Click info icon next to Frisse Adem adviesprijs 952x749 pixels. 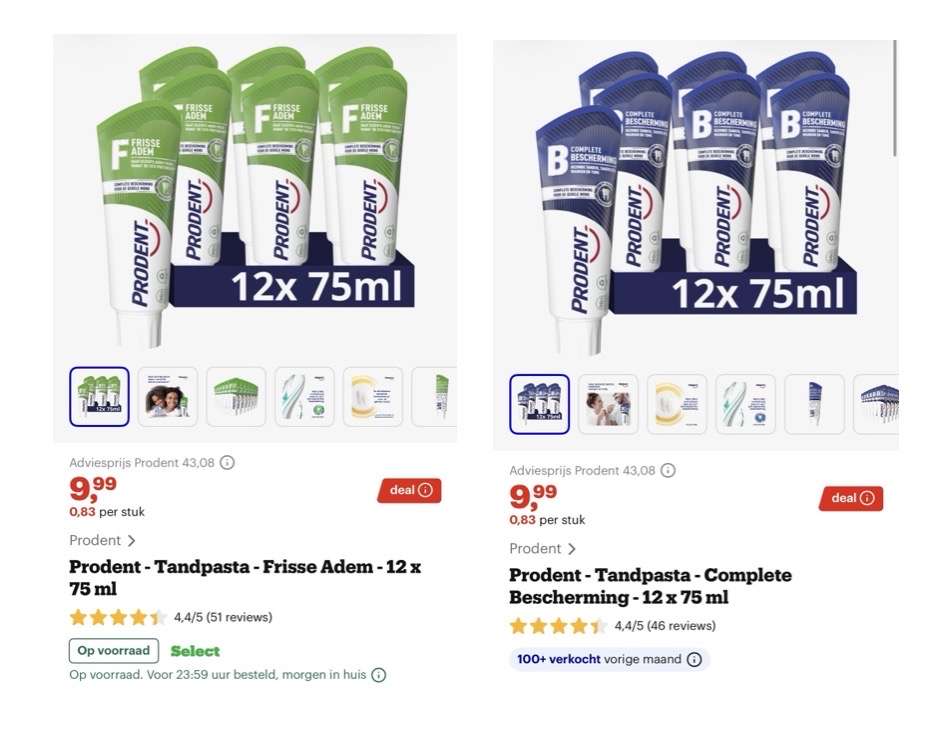tap(227, 463)
